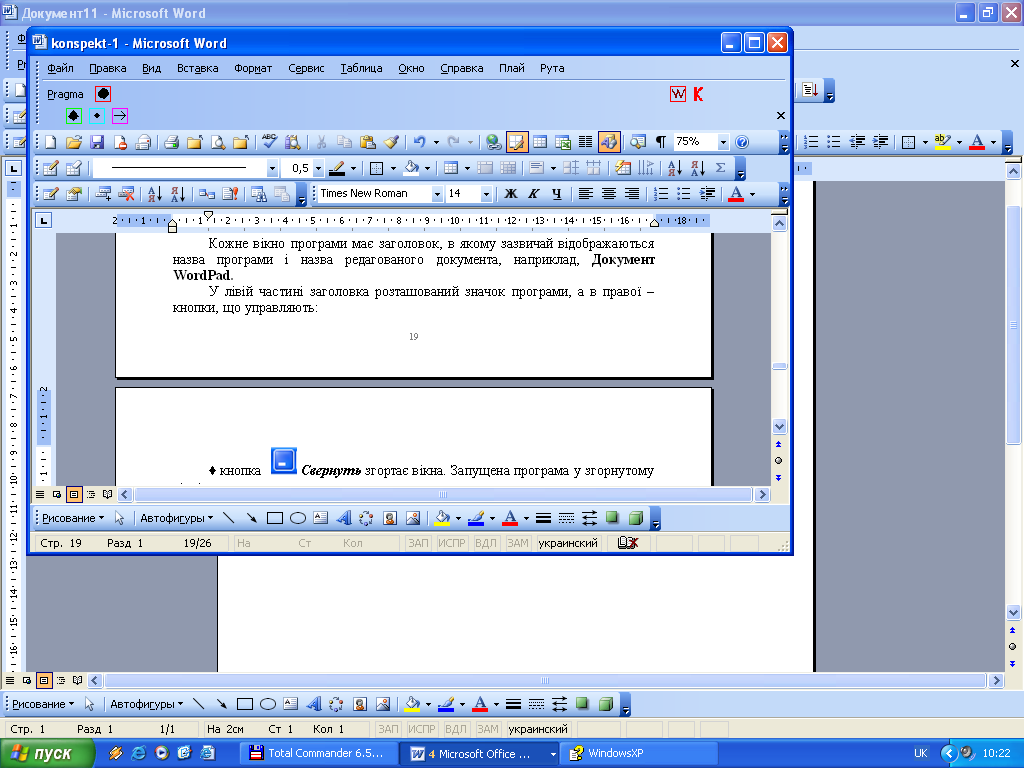
Task: Cut selection with scissors icon
Action: click(321, 142)
